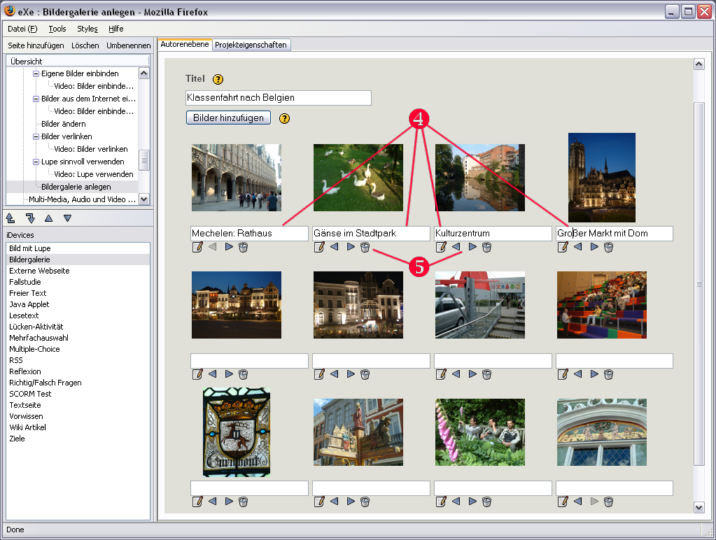Click outline tree scroll-down arrow
The height and width of the screenshot is (540, 716).
point(144,199)
